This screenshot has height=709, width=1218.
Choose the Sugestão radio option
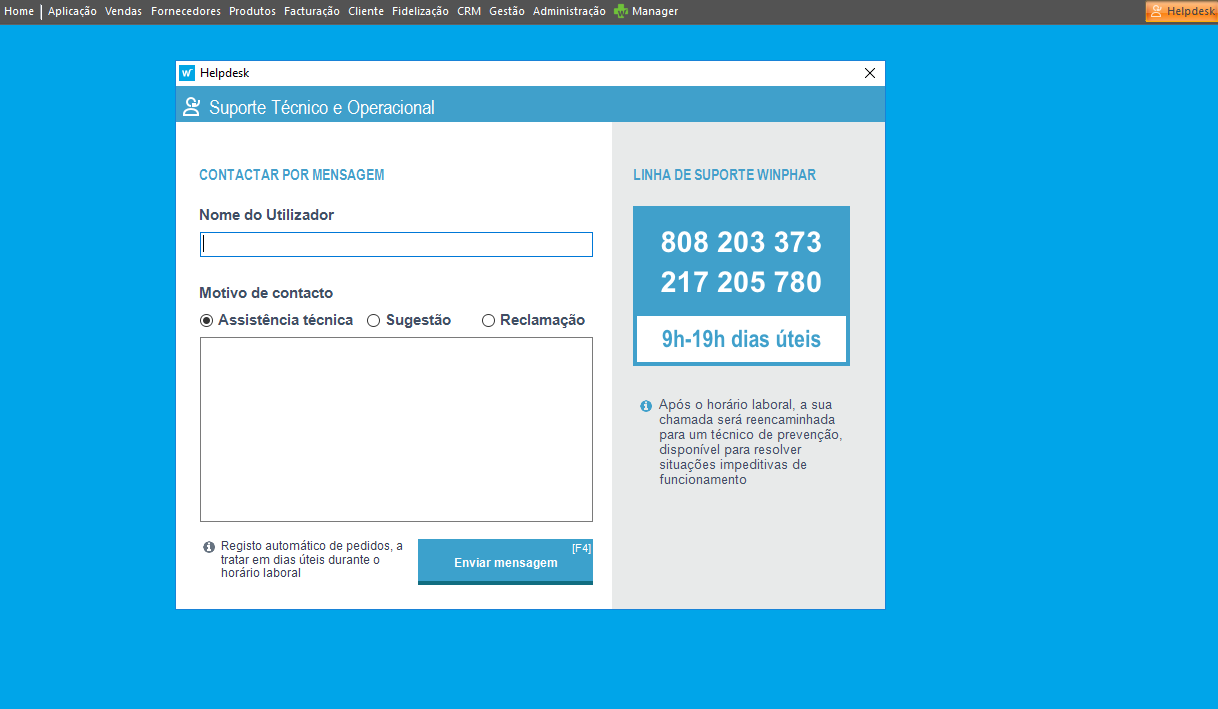[374, 321]
